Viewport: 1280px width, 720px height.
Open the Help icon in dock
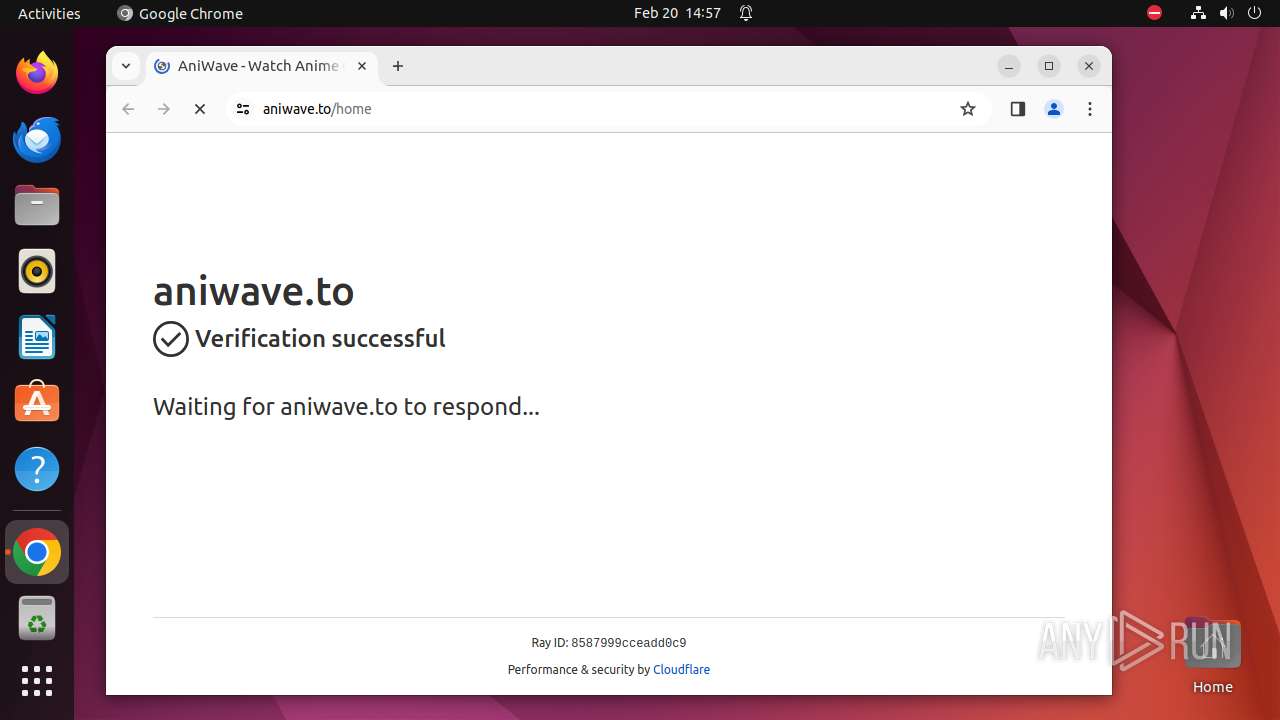pos(37,469)
